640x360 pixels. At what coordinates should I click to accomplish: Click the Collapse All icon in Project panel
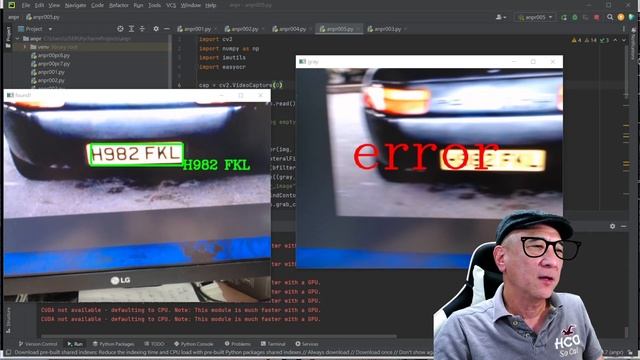142,29
